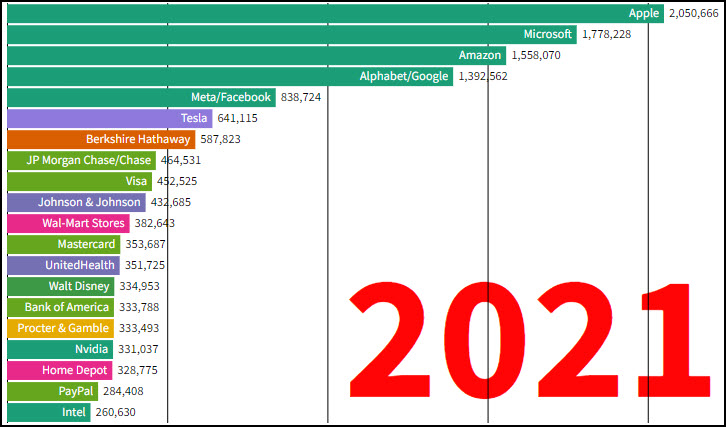726x427 pixels.
Task: Click the JP Morgan Chase/Chase label
Action: click(88, 160)
